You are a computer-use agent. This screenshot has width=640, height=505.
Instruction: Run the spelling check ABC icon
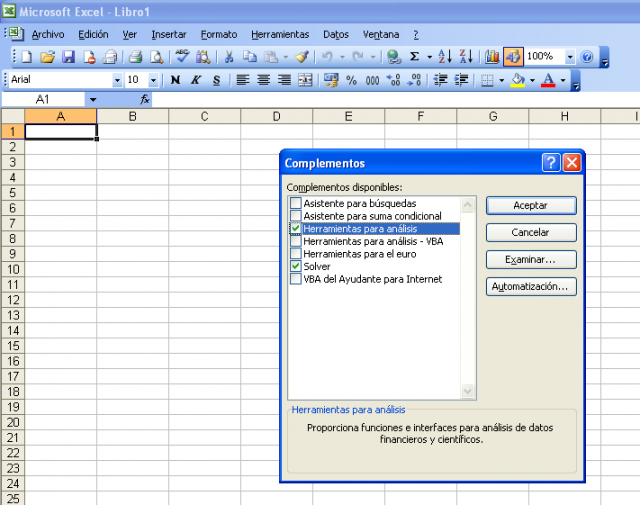(x=182, y=56)
